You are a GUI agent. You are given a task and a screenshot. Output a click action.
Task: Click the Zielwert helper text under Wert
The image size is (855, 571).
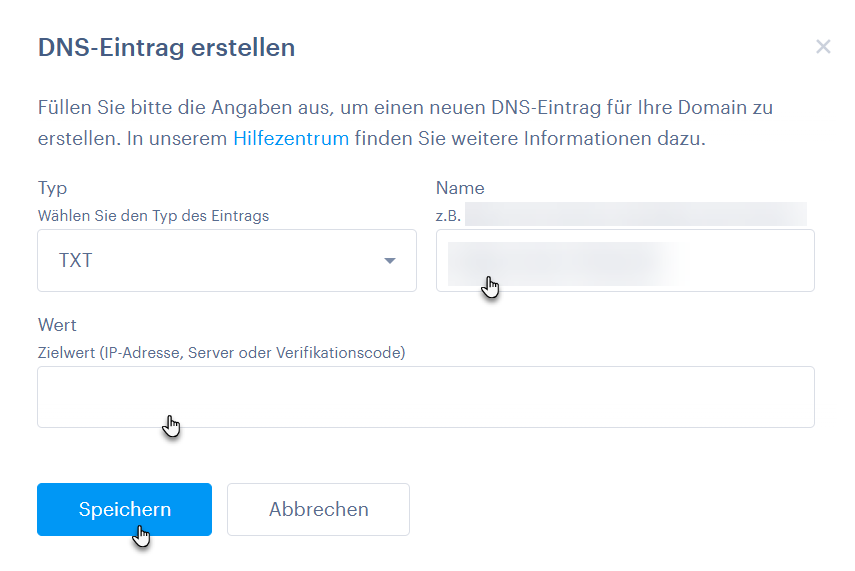[x=221, y=353]
